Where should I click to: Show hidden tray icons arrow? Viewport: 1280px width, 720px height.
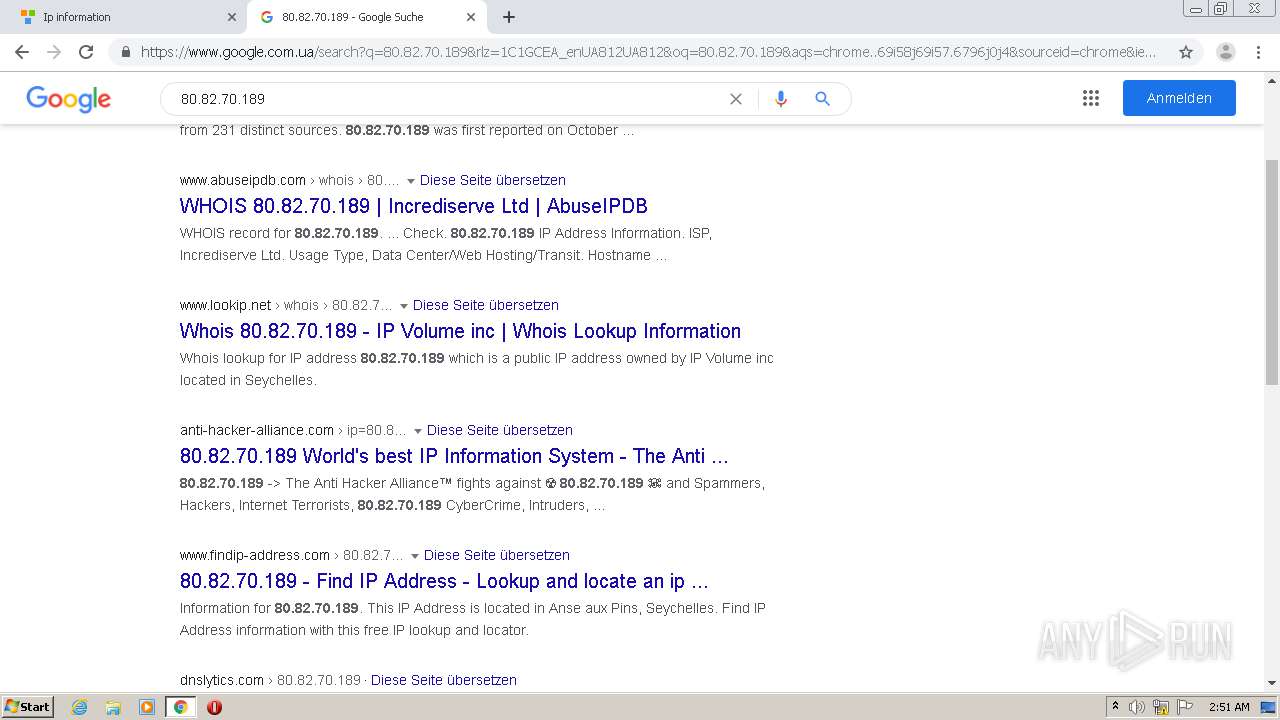[1115, 707]
